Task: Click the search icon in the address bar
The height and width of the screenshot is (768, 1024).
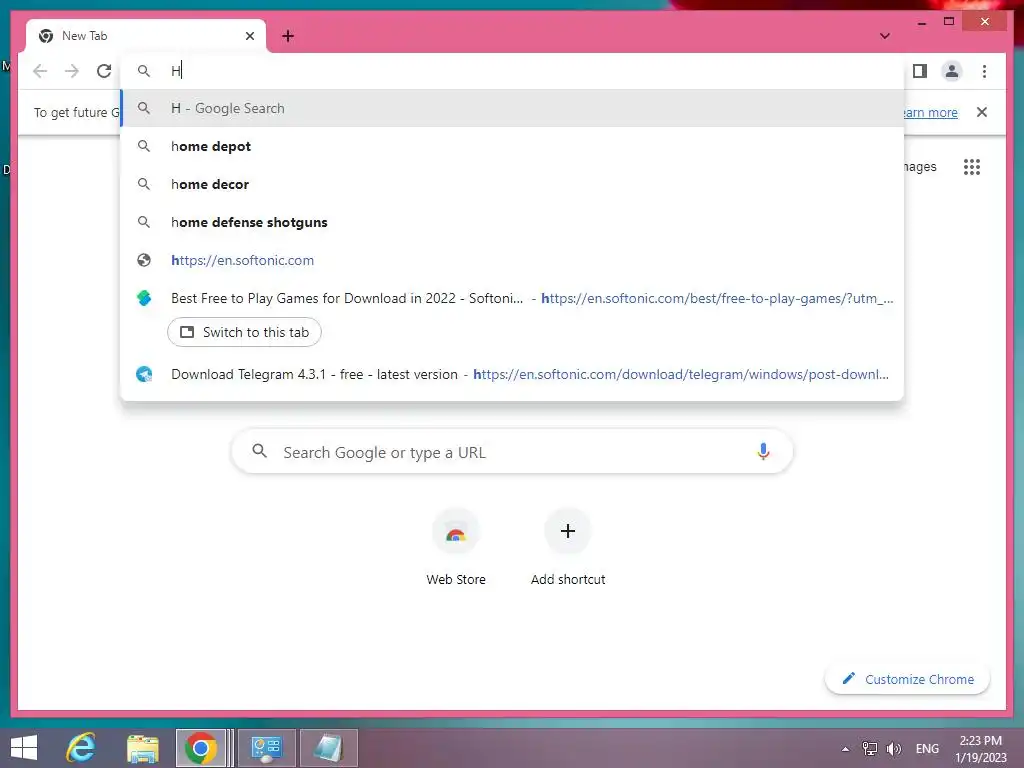Action: (x=144, y=71)
